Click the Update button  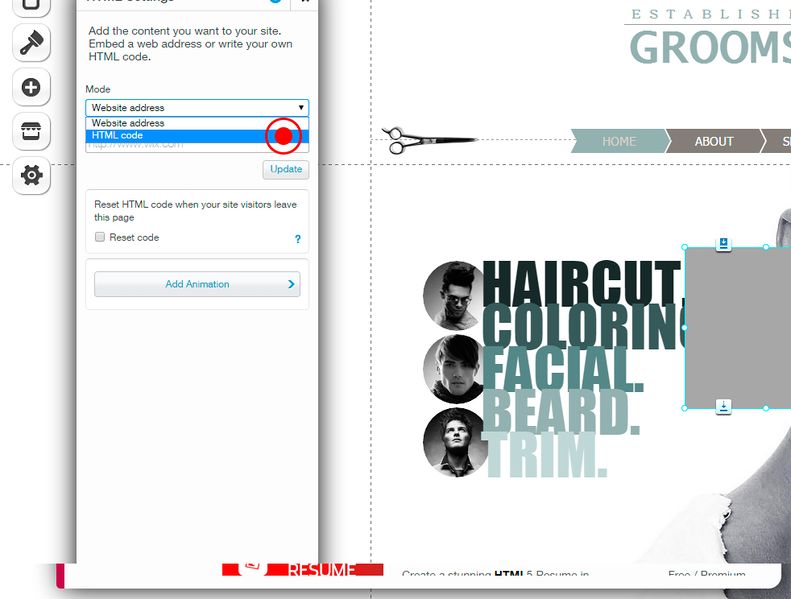[x=286, y=169]
